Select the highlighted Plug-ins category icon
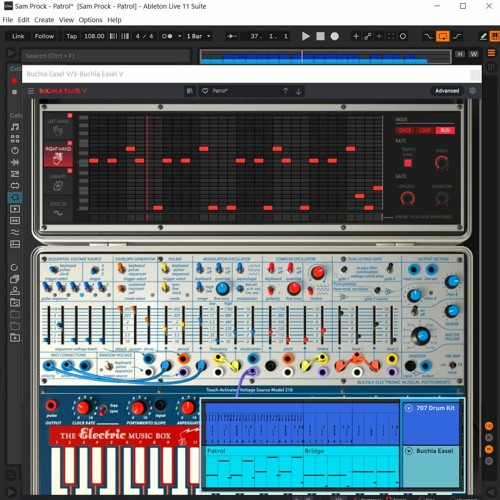 (15, 197)
